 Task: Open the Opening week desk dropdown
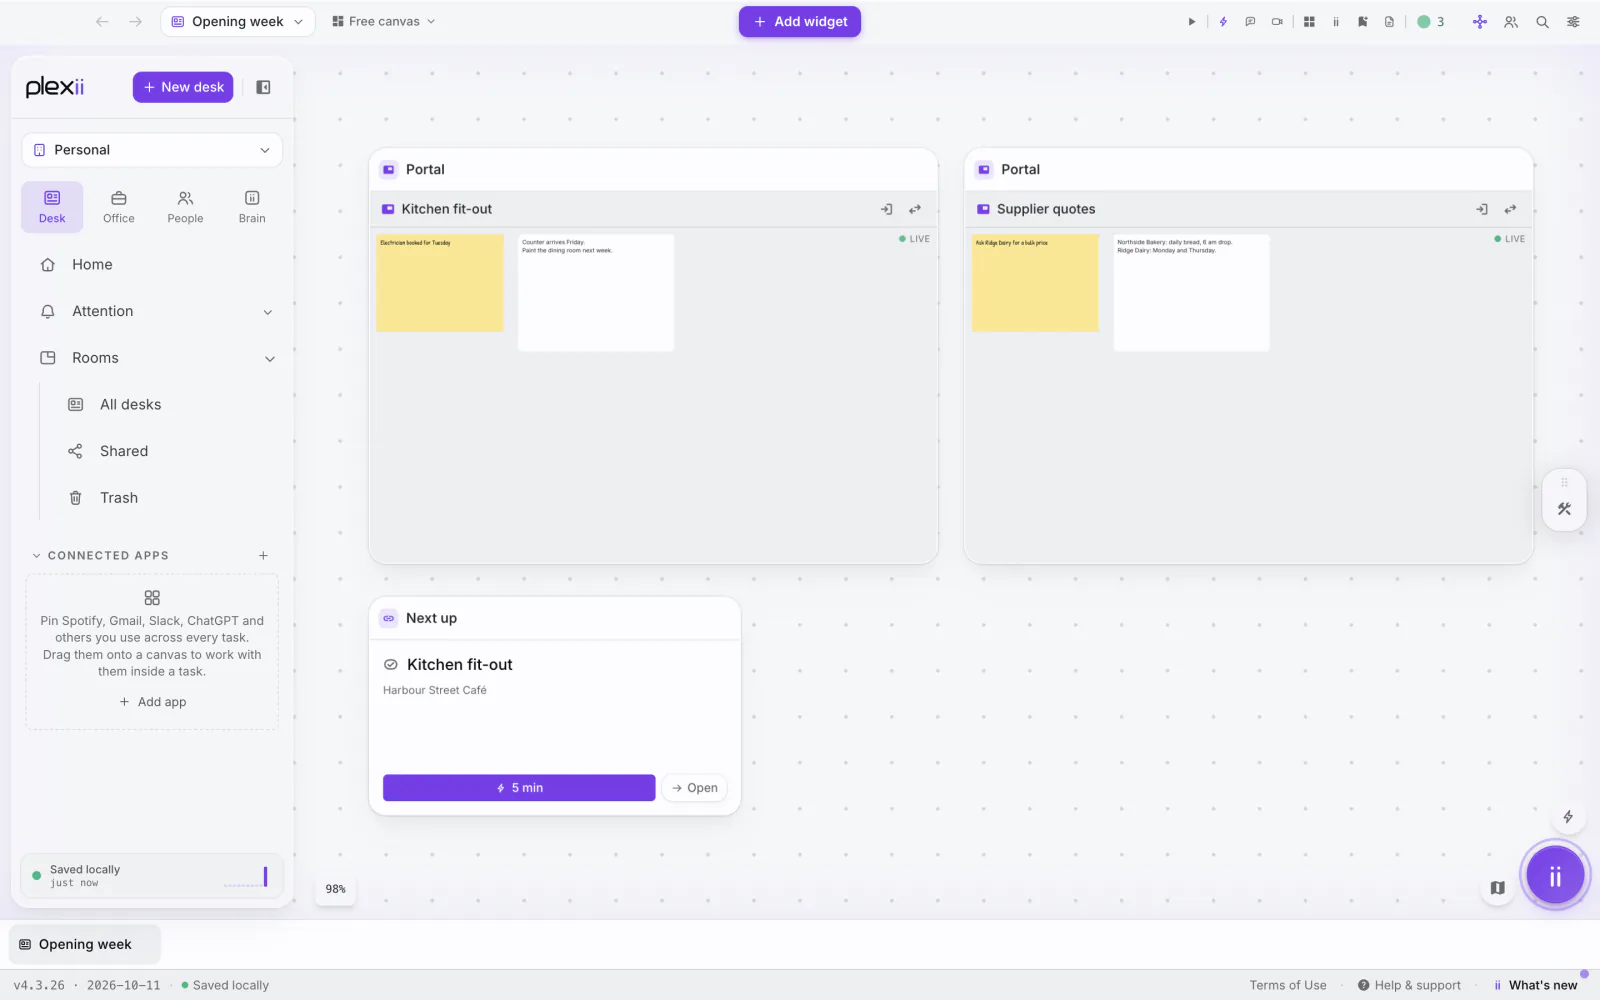click(x=238, y=21)
